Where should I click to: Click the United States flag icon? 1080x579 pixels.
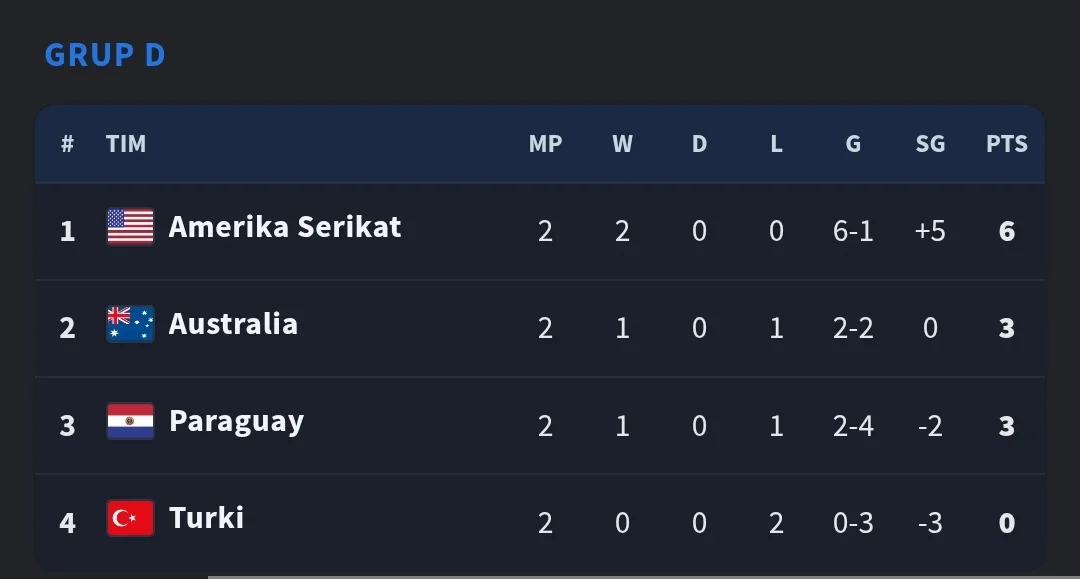tap(130, 227)
